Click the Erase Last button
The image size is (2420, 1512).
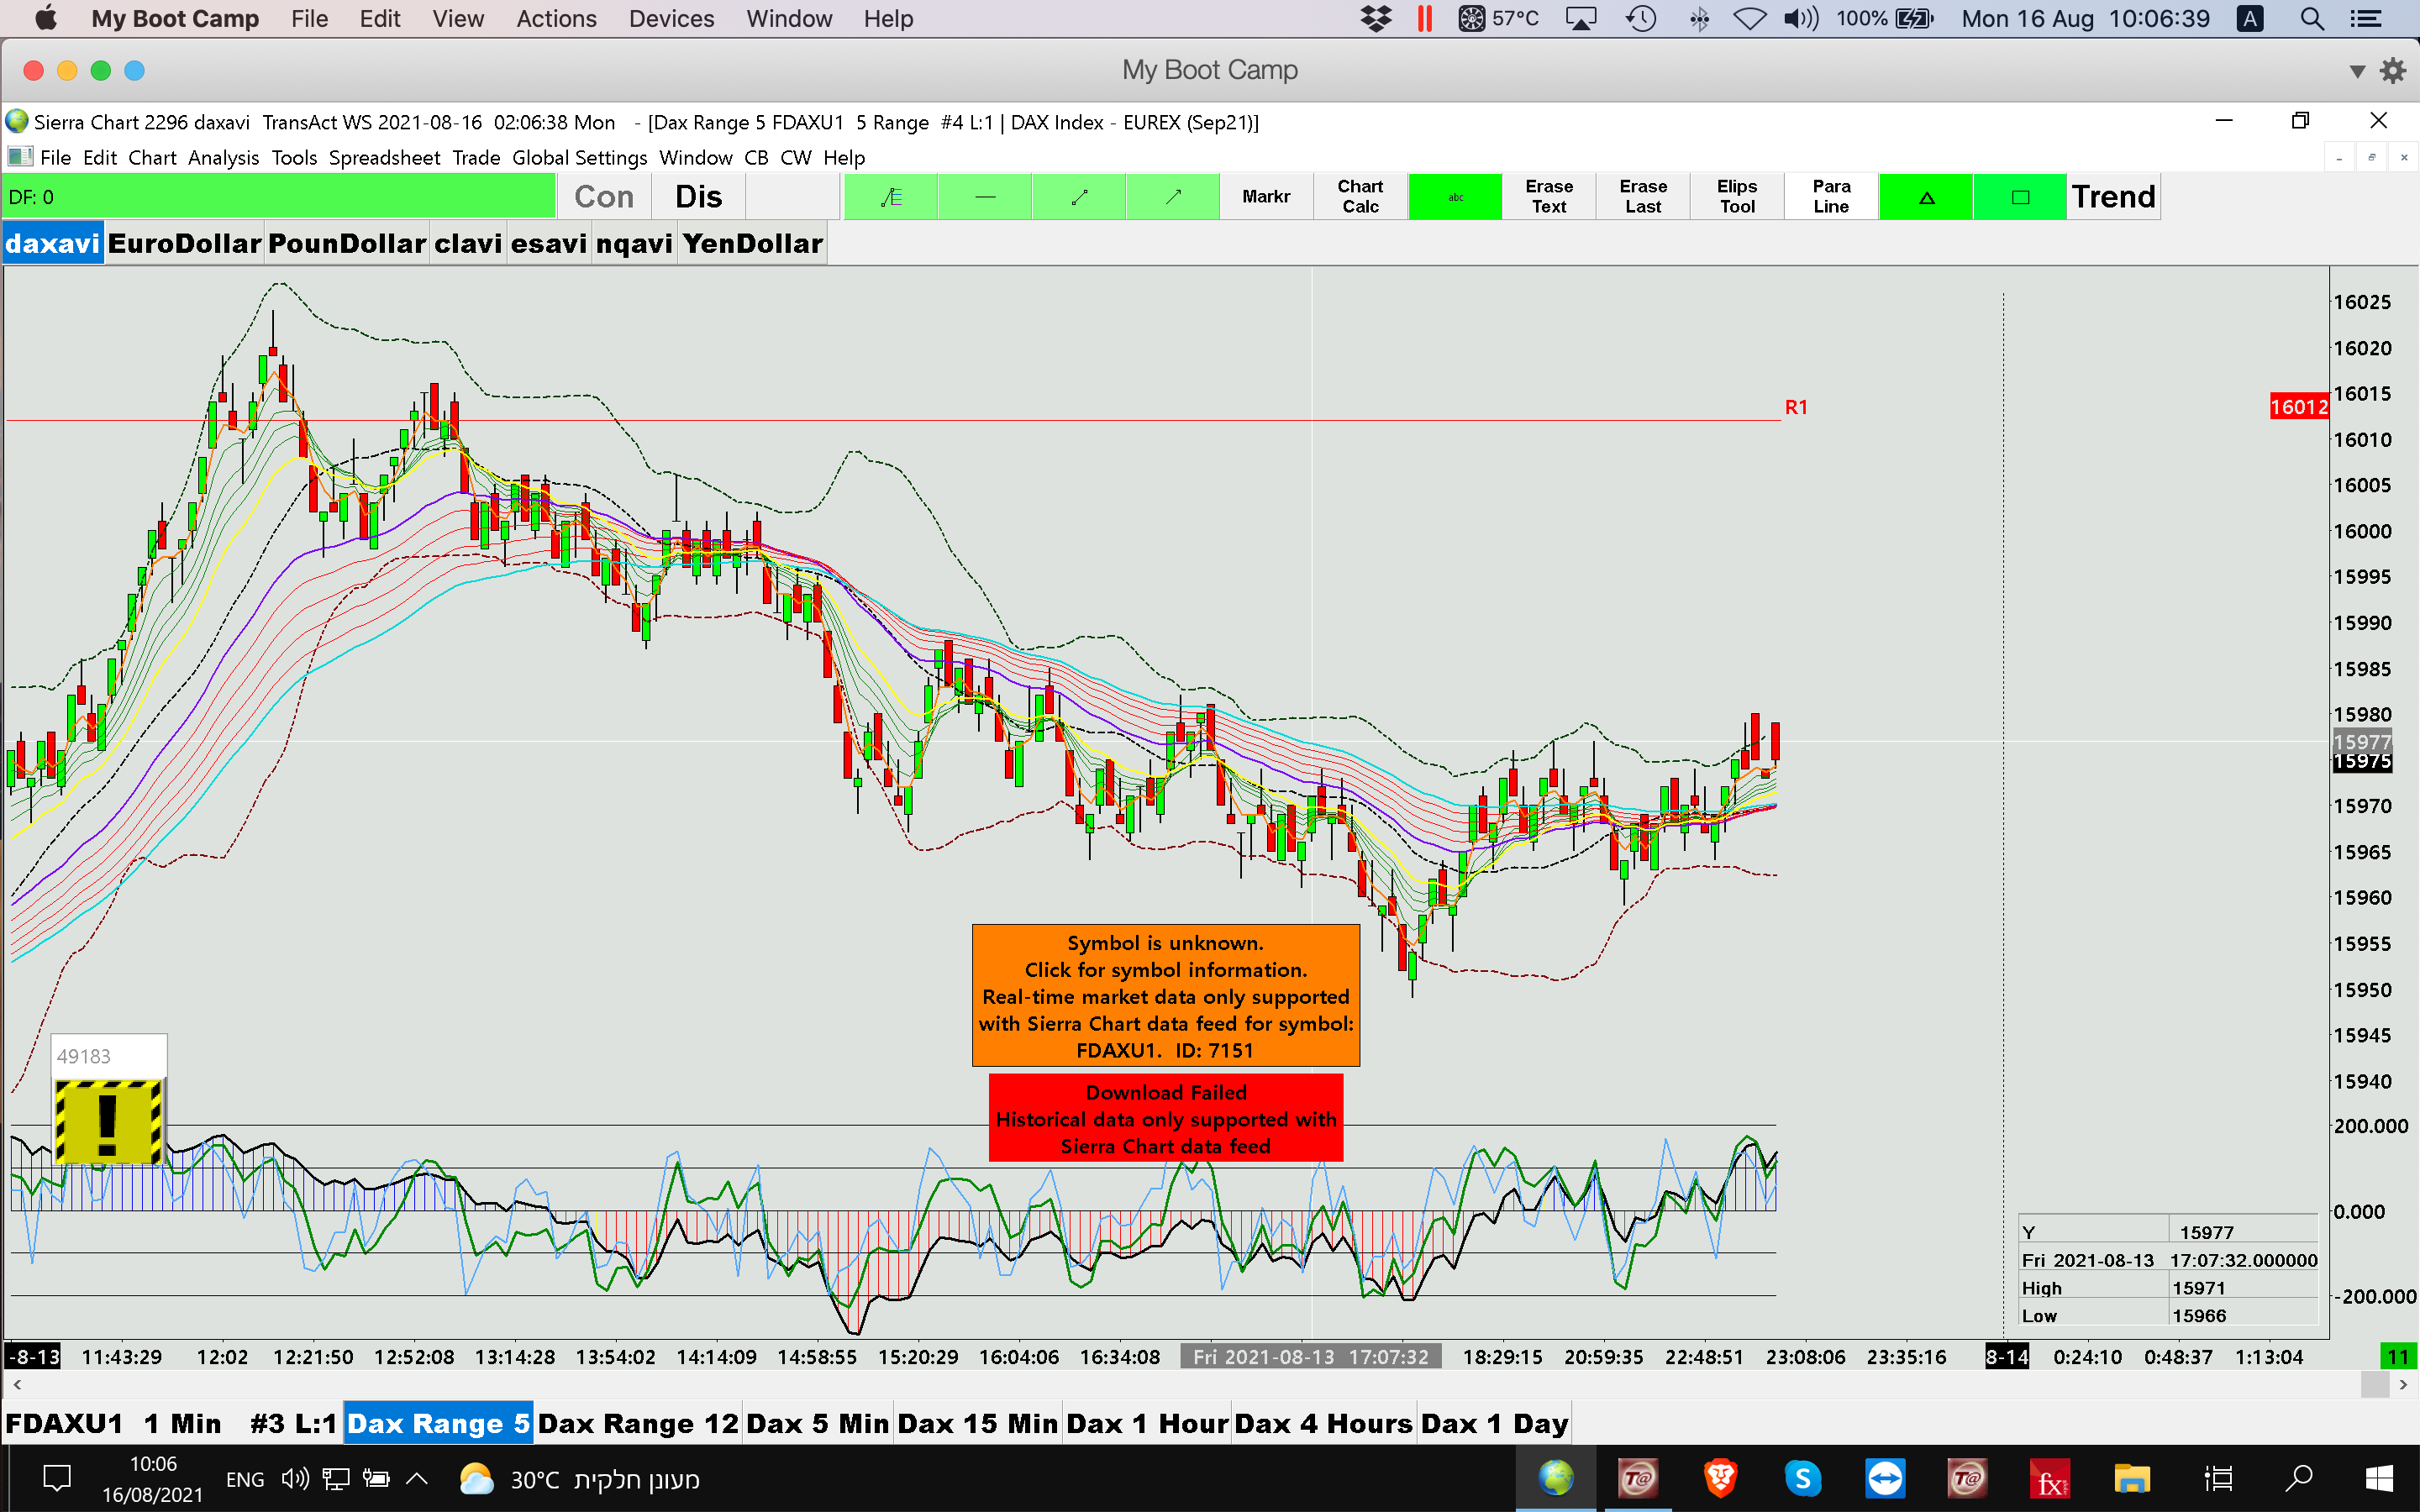tap(1643, 197)
